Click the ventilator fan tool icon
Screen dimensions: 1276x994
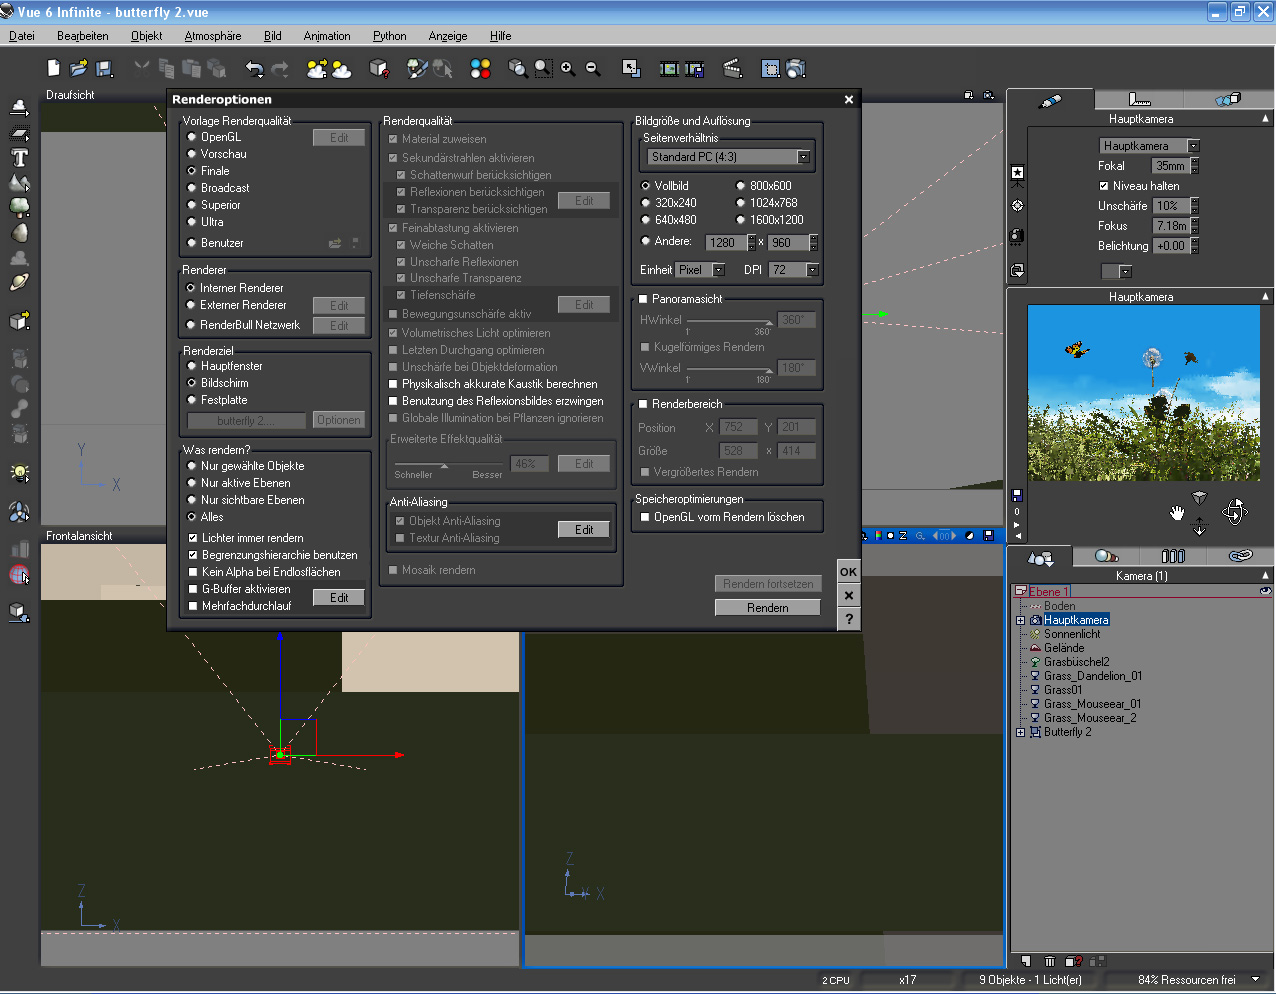pos(19,512)
